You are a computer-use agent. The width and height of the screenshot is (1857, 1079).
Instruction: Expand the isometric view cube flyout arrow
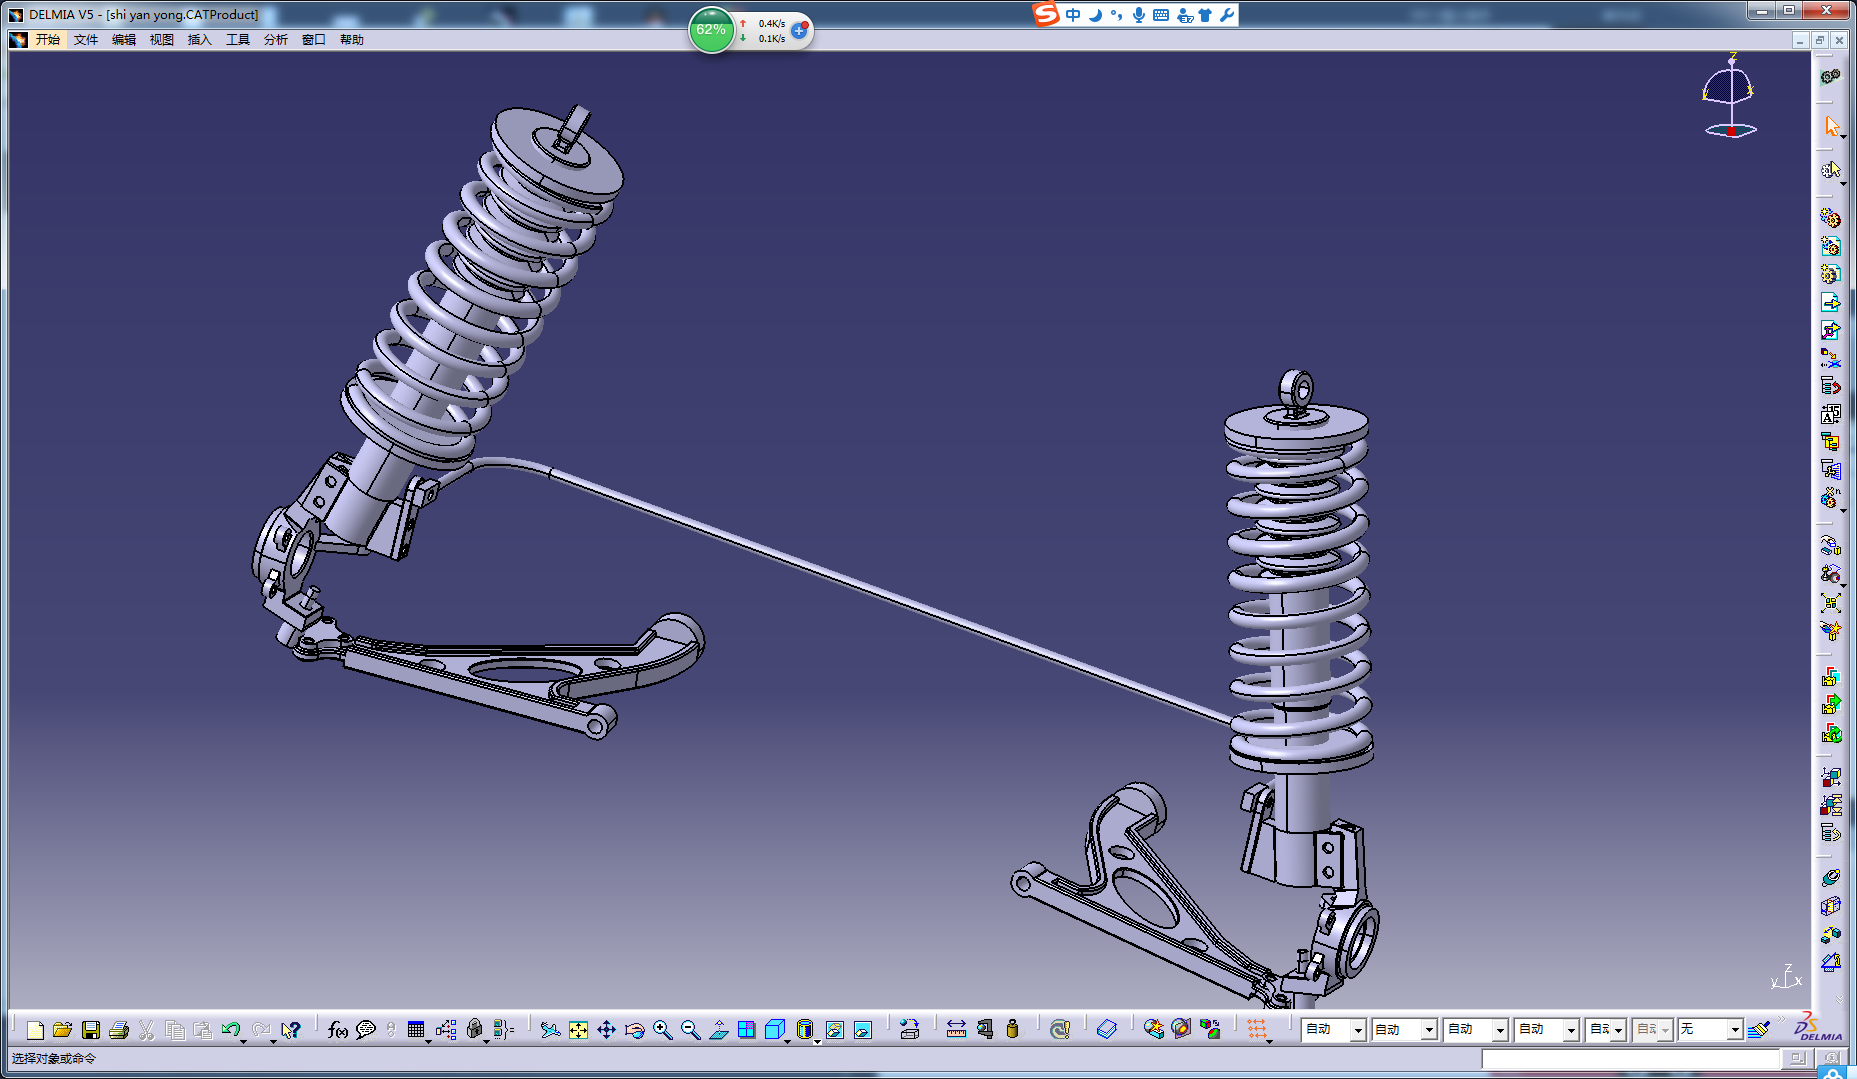pos(788,1040)
